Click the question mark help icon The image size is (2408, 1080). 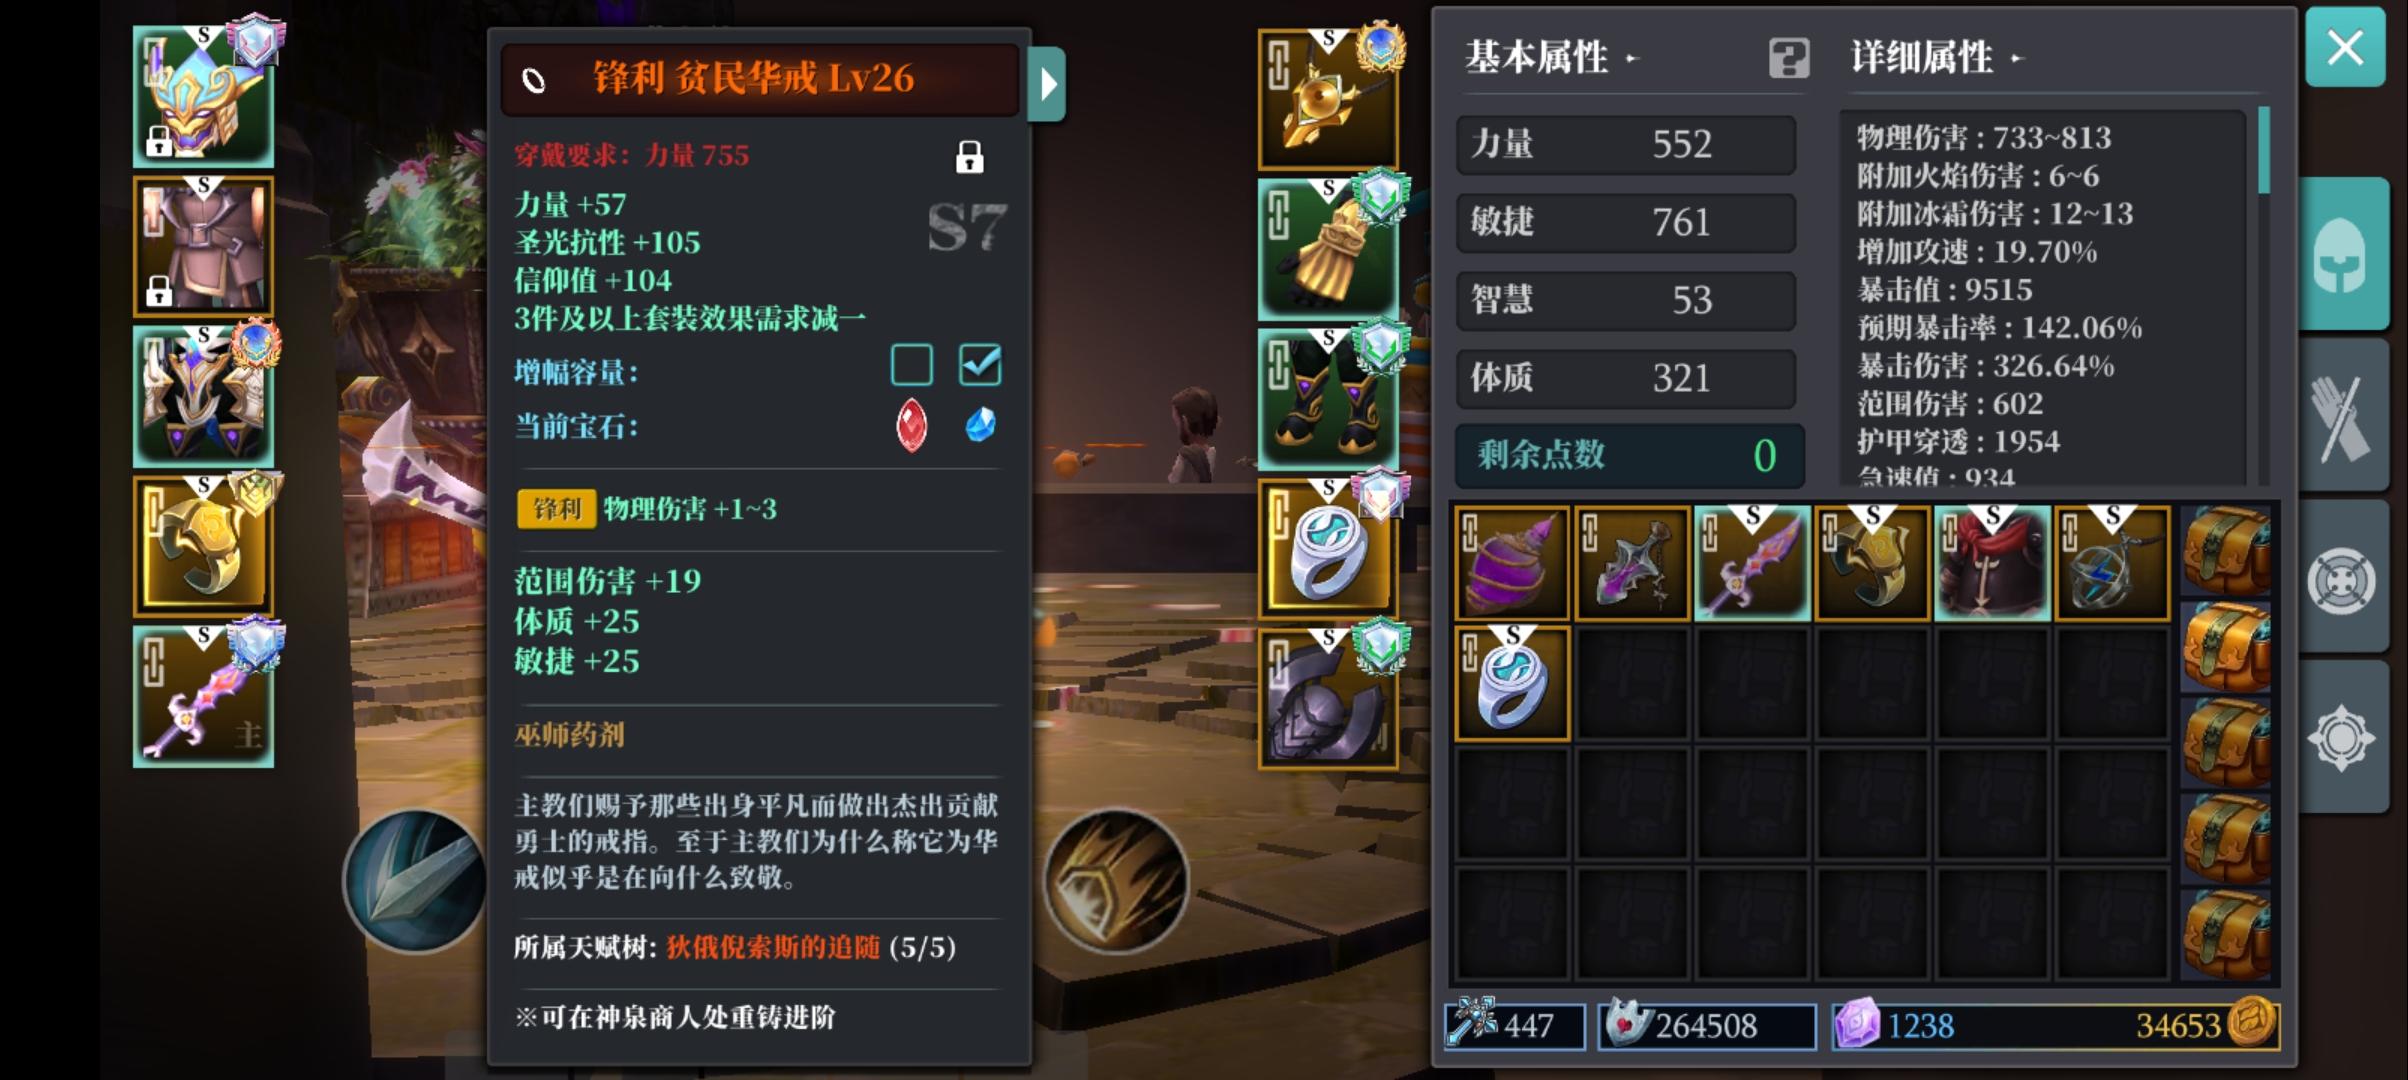pyautogui.click(x=1788, y=58)
